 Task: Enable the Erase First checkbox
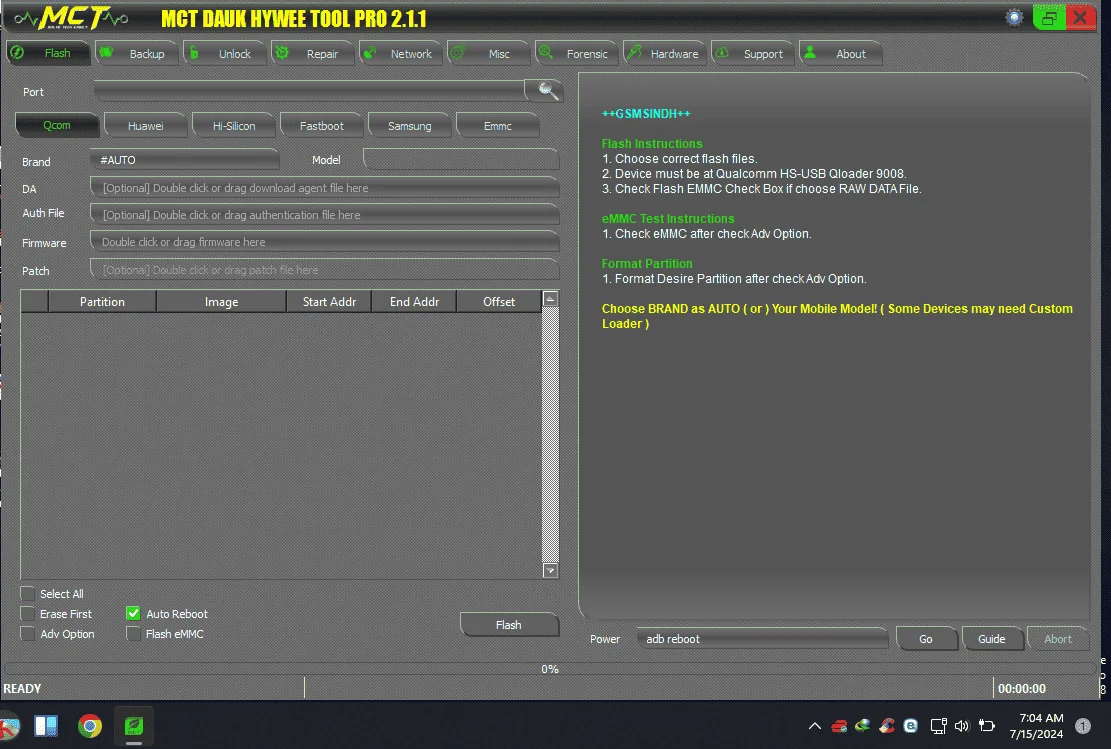coord(28,614)
